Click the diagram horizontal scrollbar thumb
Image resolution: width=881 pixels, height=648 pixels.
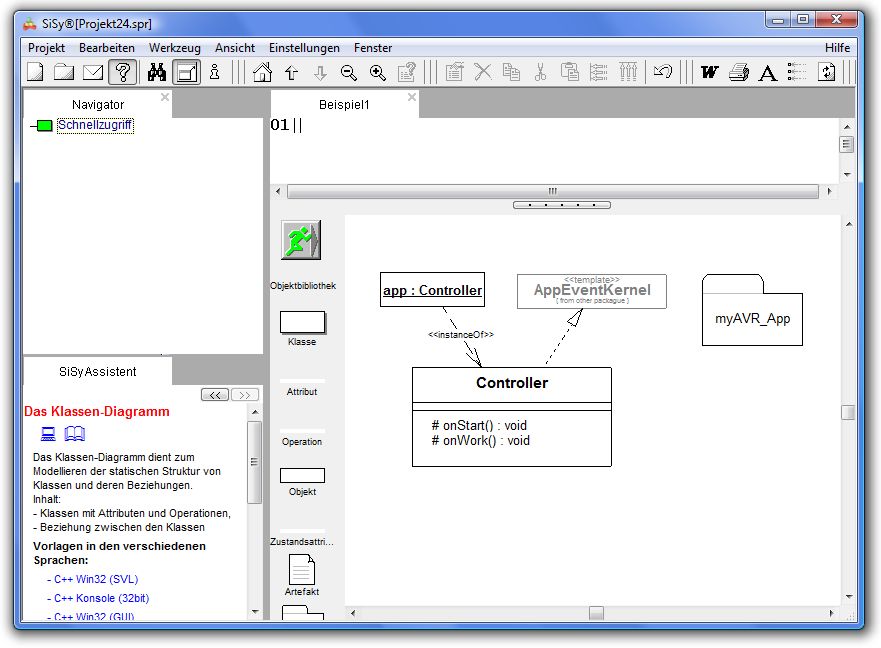(x=596, y=613)
